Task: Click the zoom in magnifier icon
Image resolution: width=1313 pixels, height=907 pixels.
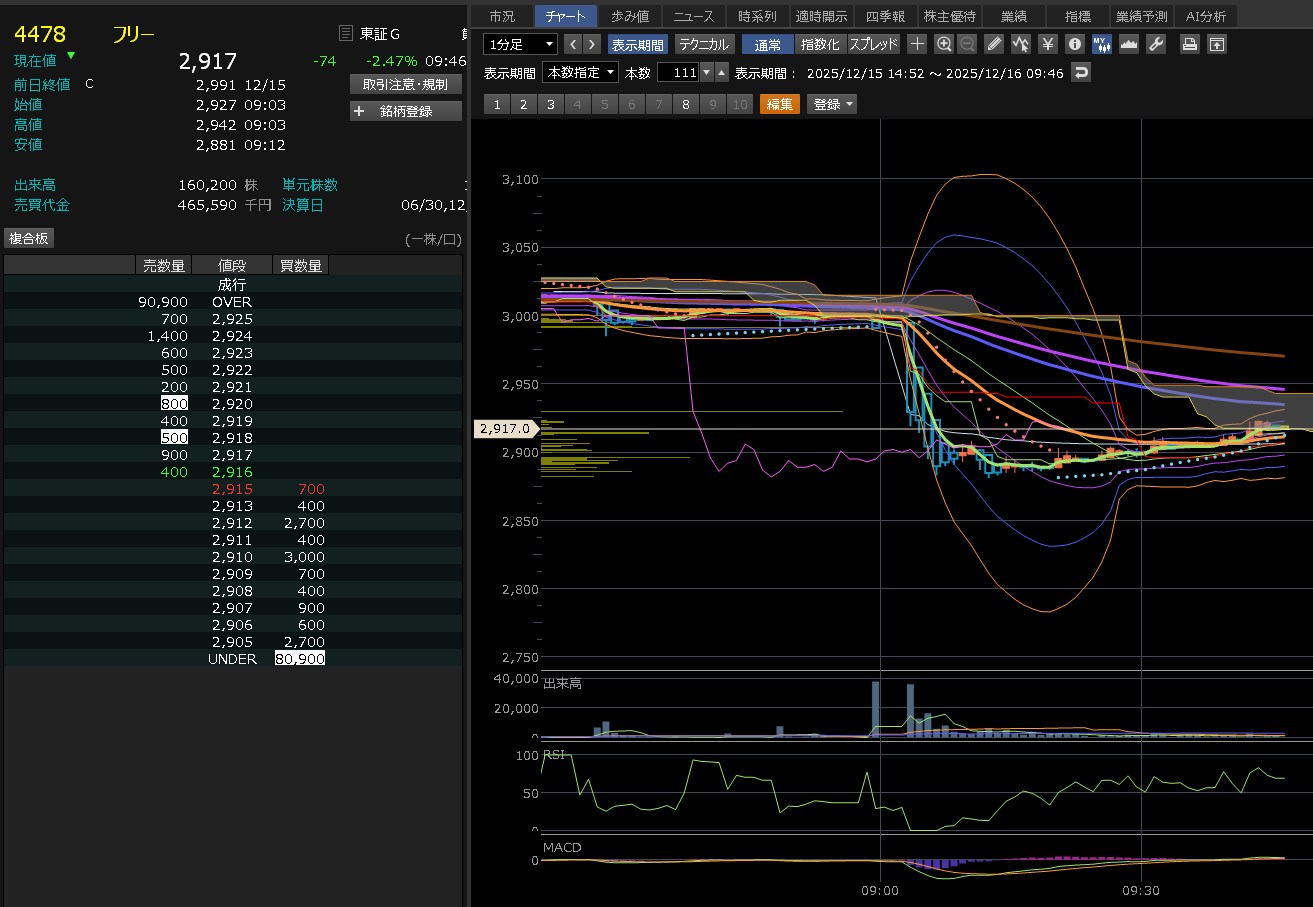Action: pos(944,44)
